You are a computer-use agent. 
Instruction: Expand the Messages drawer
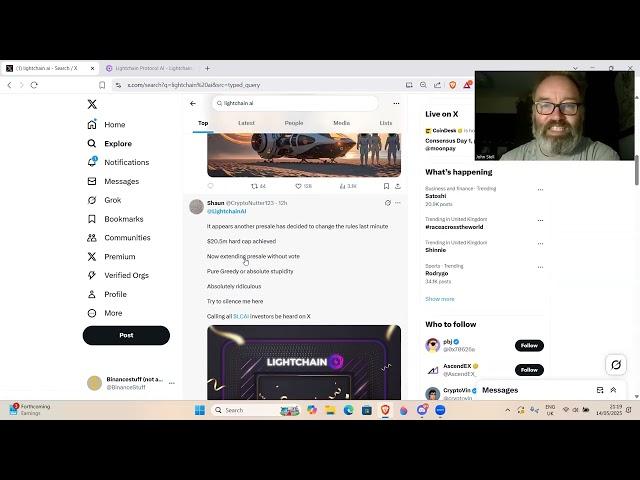click(613, 390)
